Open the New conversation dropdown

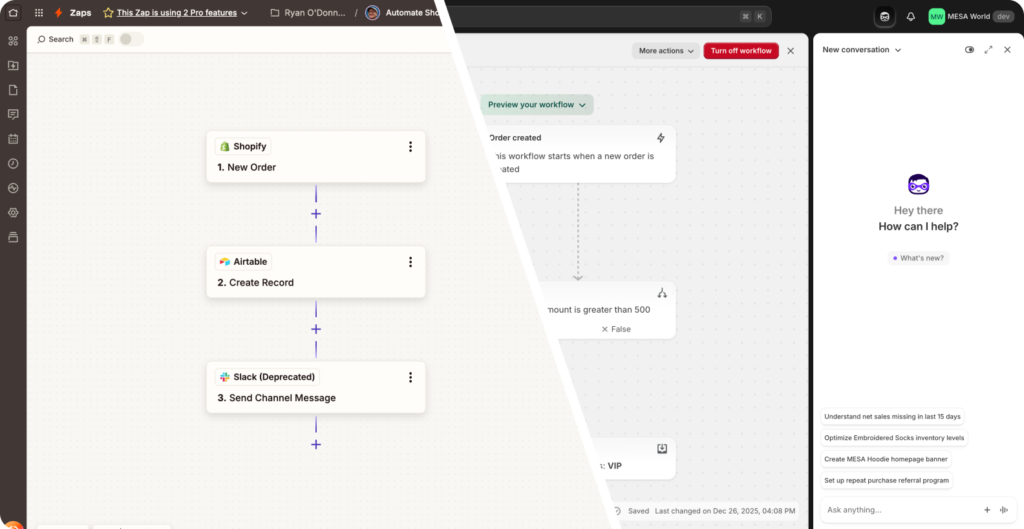tap(861, 50)
